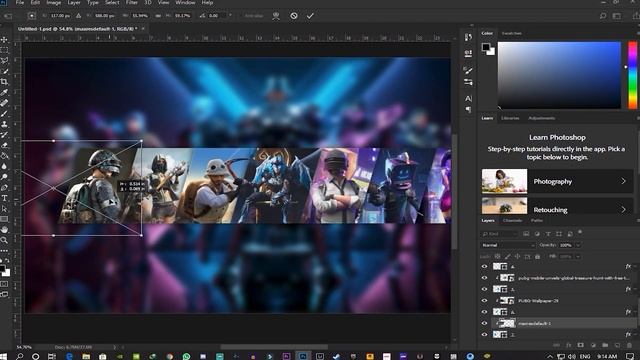This screenshot has height=360, width=640.
Task: Close the Untitled-1.psd document tab
Action: pos(143,29)
